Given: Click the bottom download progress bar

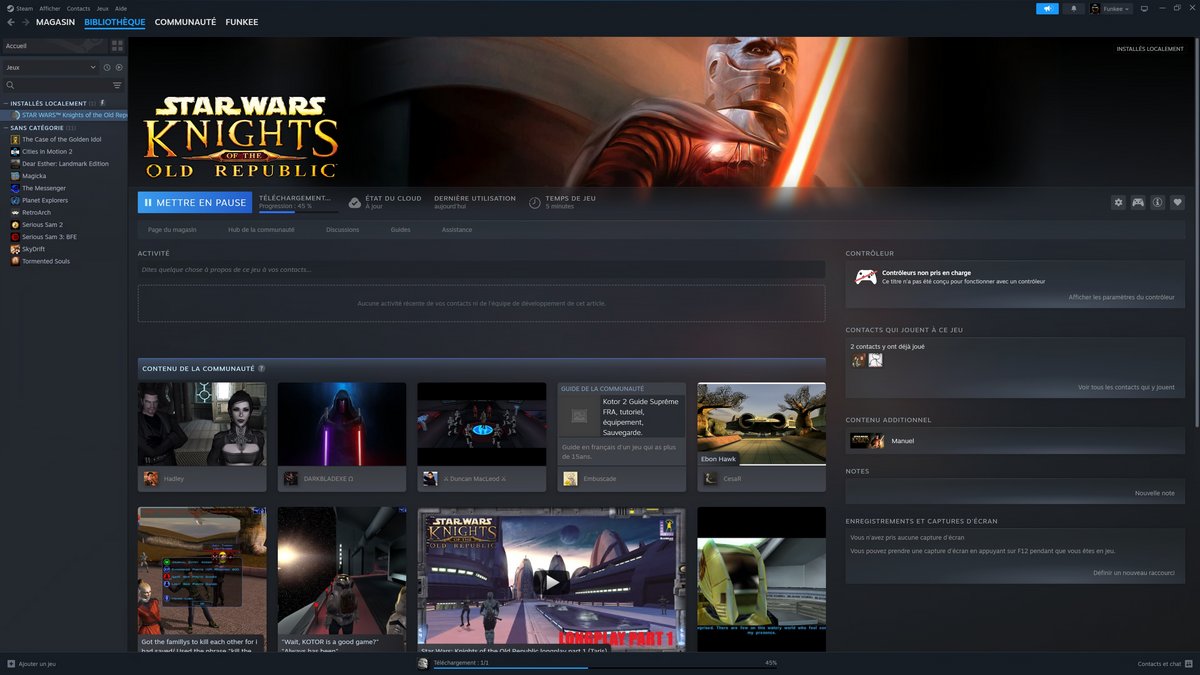Looking at the screenshot, I should [598, 667].
